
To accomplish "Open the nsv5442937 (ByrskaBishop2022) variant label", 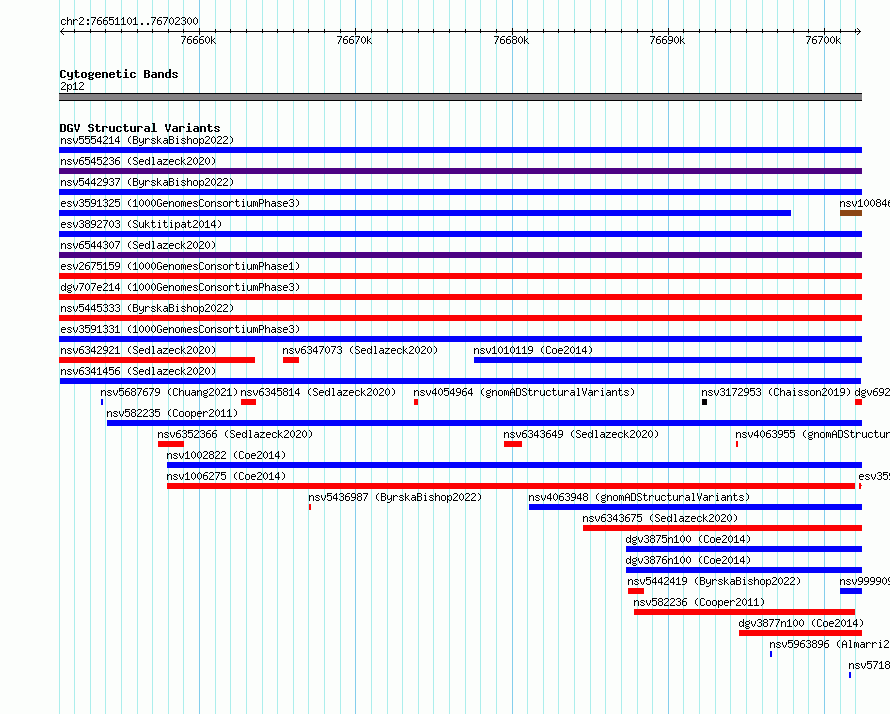I will coord(147,182).
